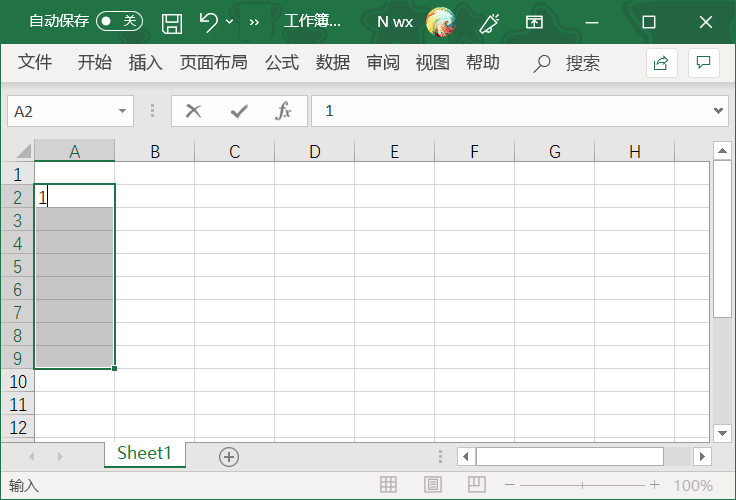Viewport: 736px width, 500px height.
Task: Click the next sheet navigation arrow
Action: 60,456
